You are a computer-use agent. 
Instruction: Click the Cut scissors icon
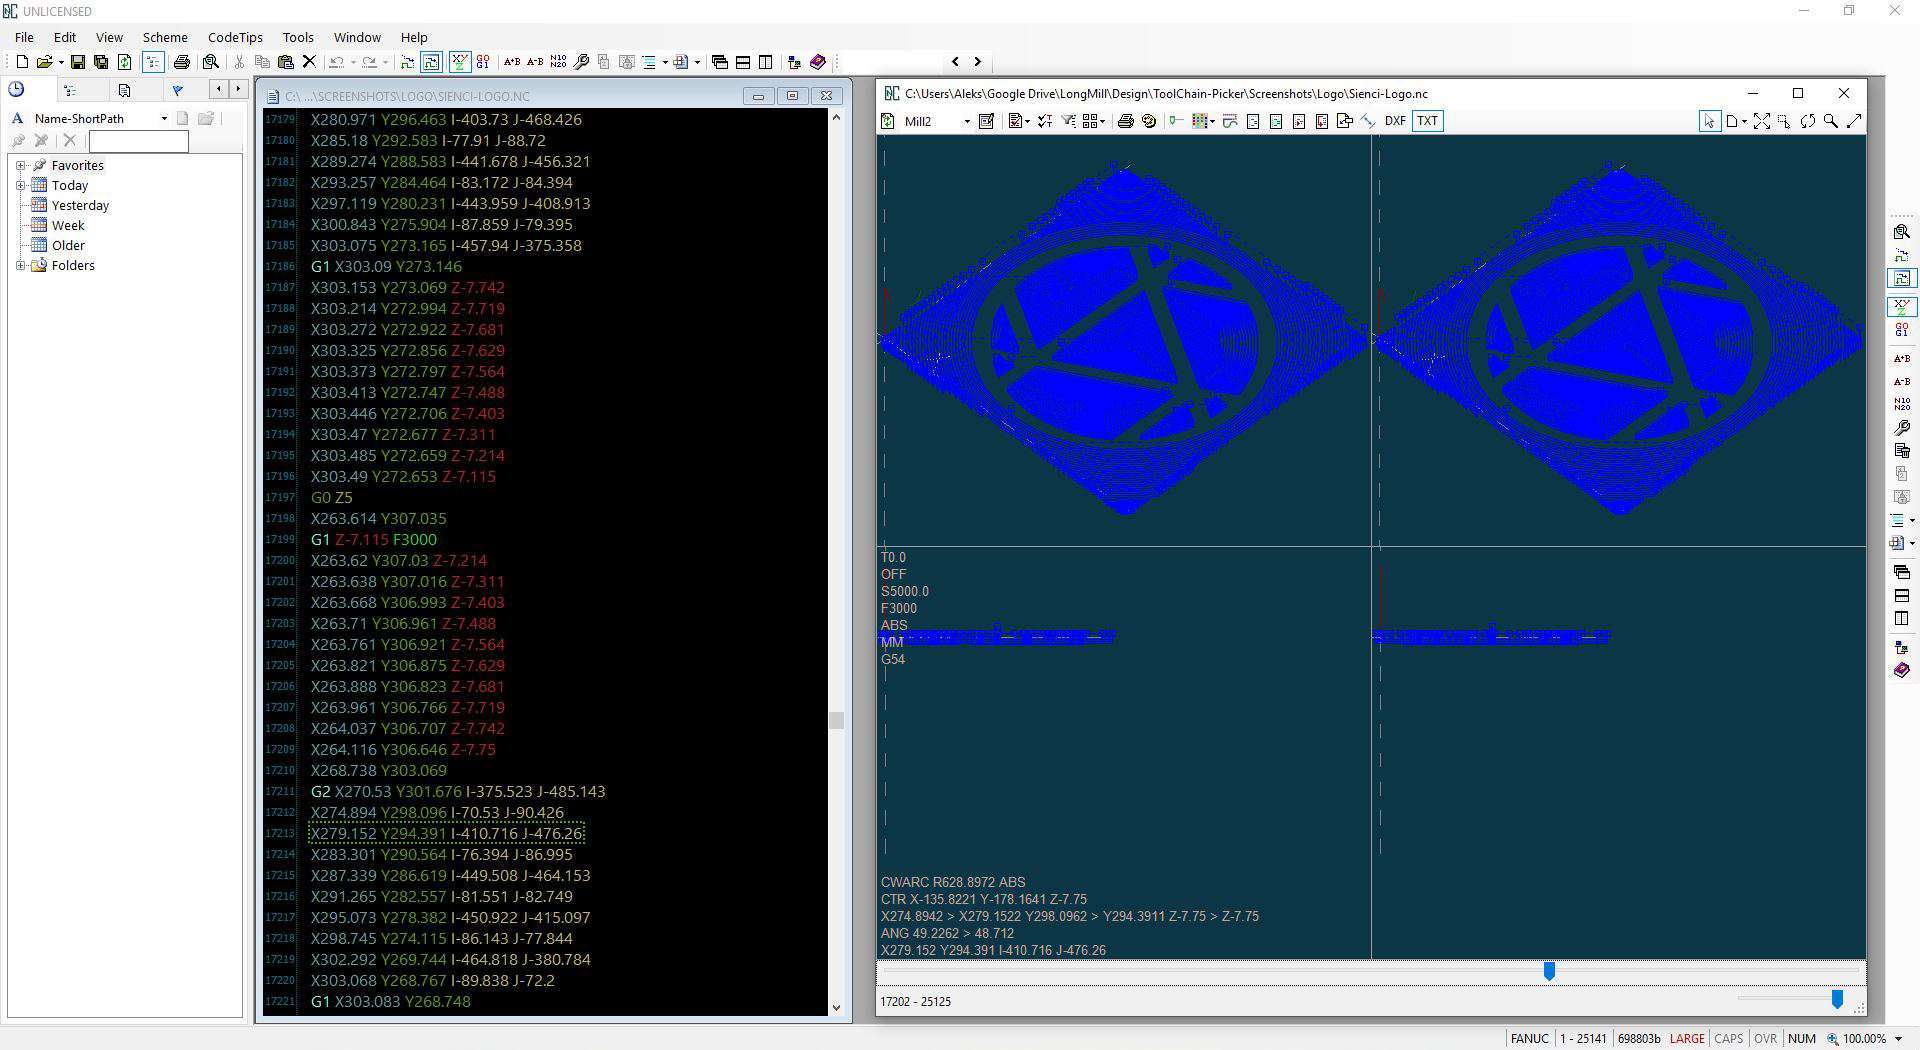240,62
